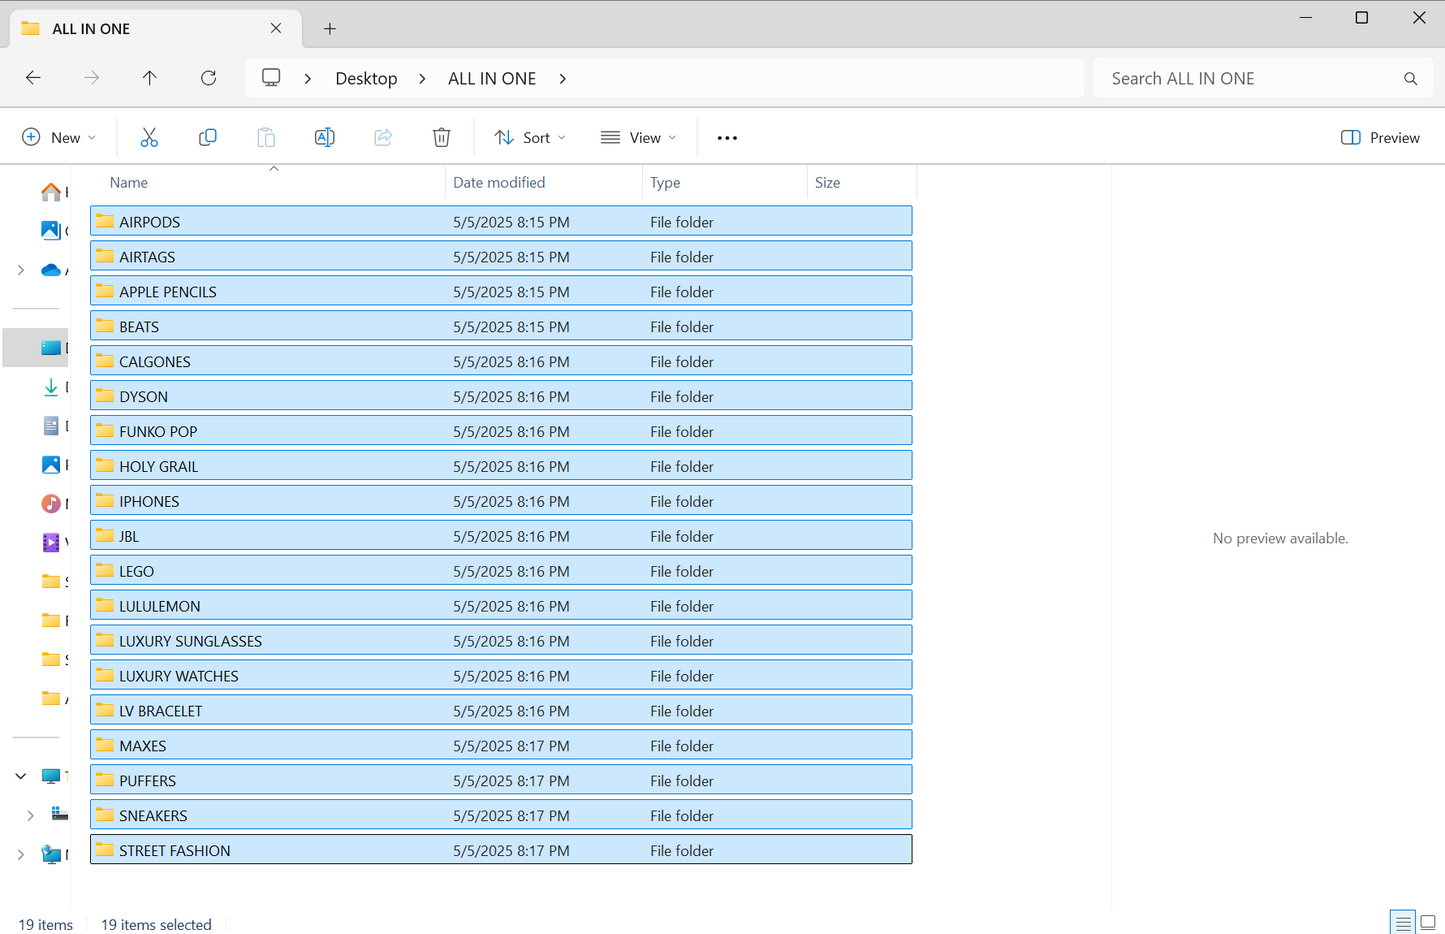Select Network icon in sidebar
Viewport: 1445px width, 934px height.
[51, 854]
